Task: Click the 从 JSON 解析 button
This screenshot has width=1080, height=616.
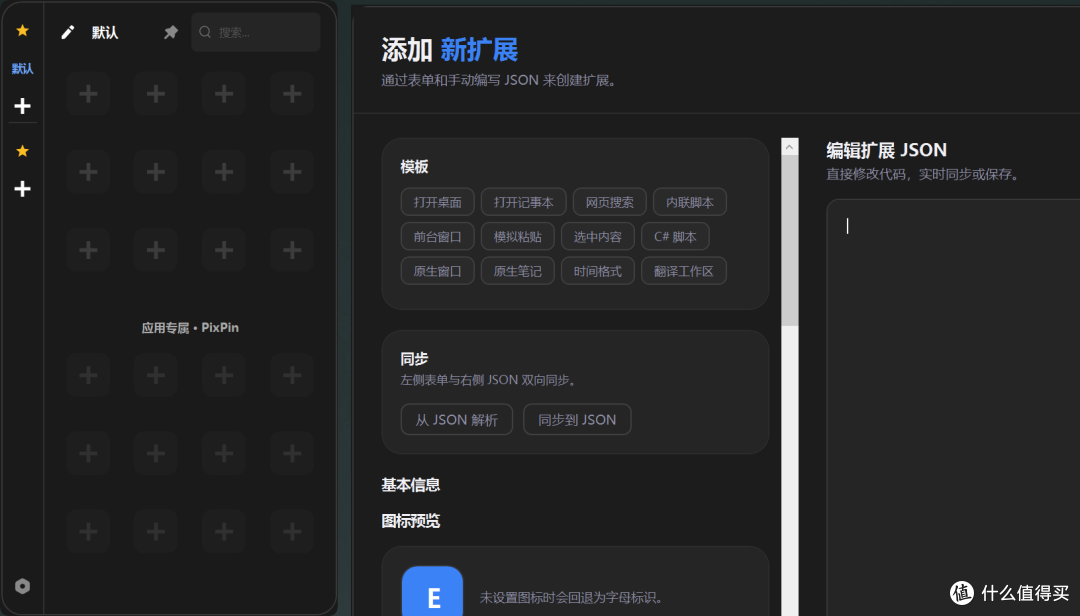Action: pyautogui.click(x=457, y=420)
